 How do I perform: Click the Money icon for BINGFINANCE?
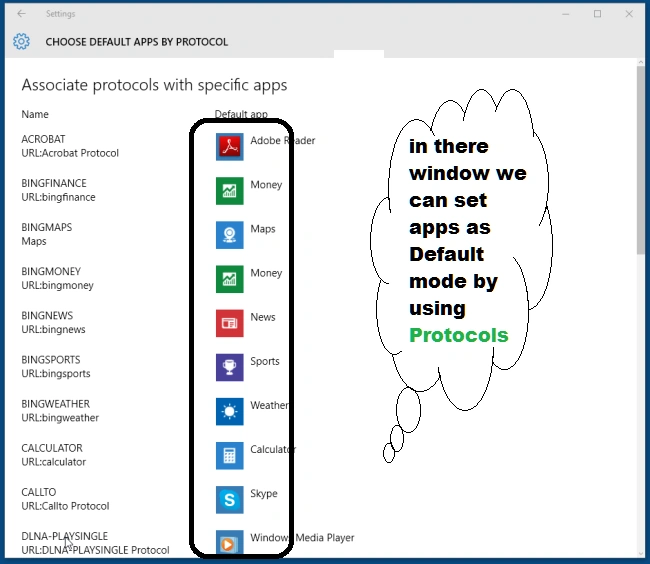pyautogui.click(x=230, y=191)
